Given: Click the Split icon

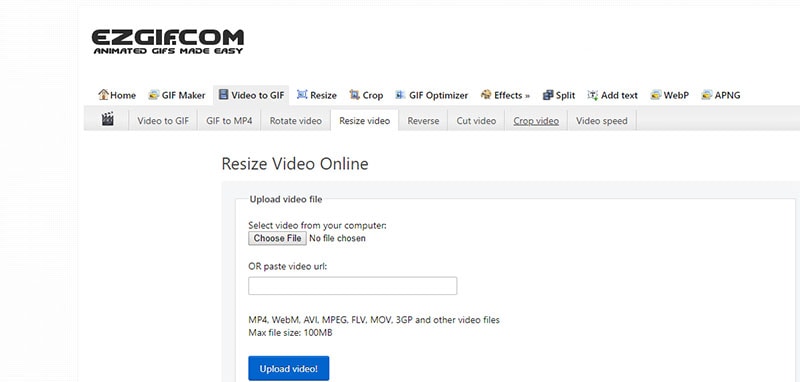Looking at the screenshot, I should 548,95.
